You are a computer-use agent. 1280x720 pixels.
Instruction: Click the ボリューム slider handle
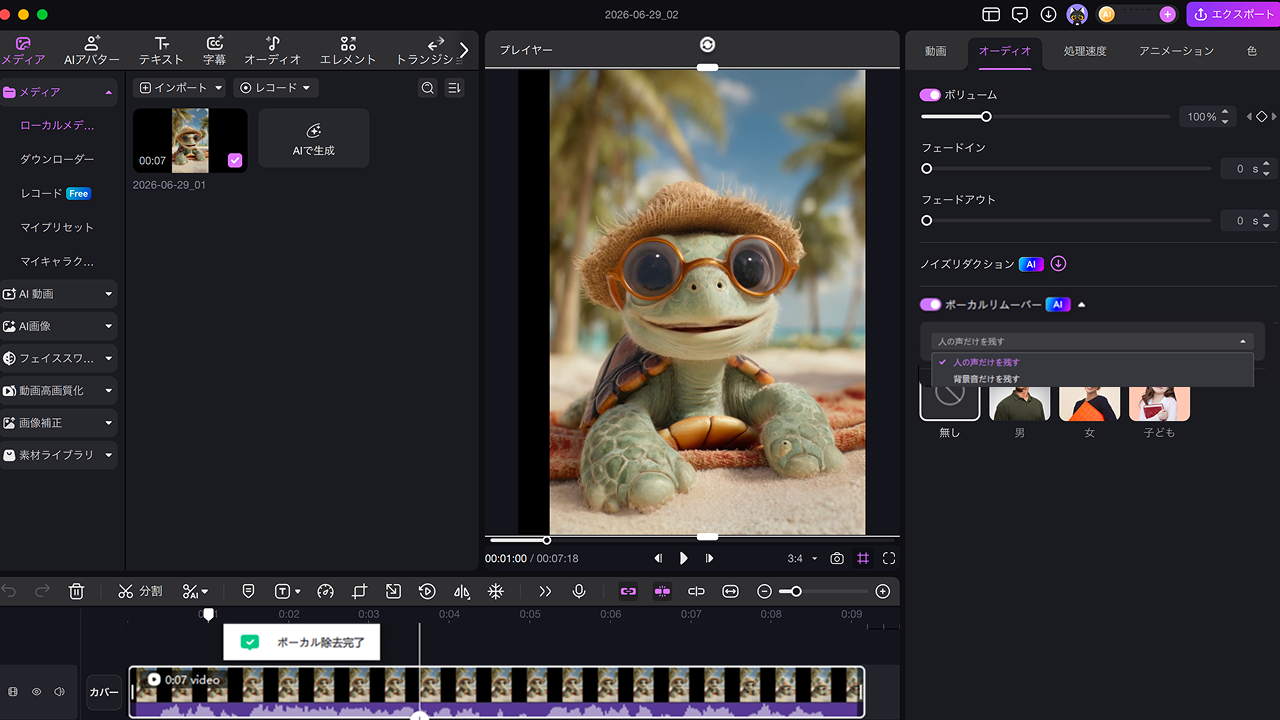pyautogui.click(x=986, y=117)
